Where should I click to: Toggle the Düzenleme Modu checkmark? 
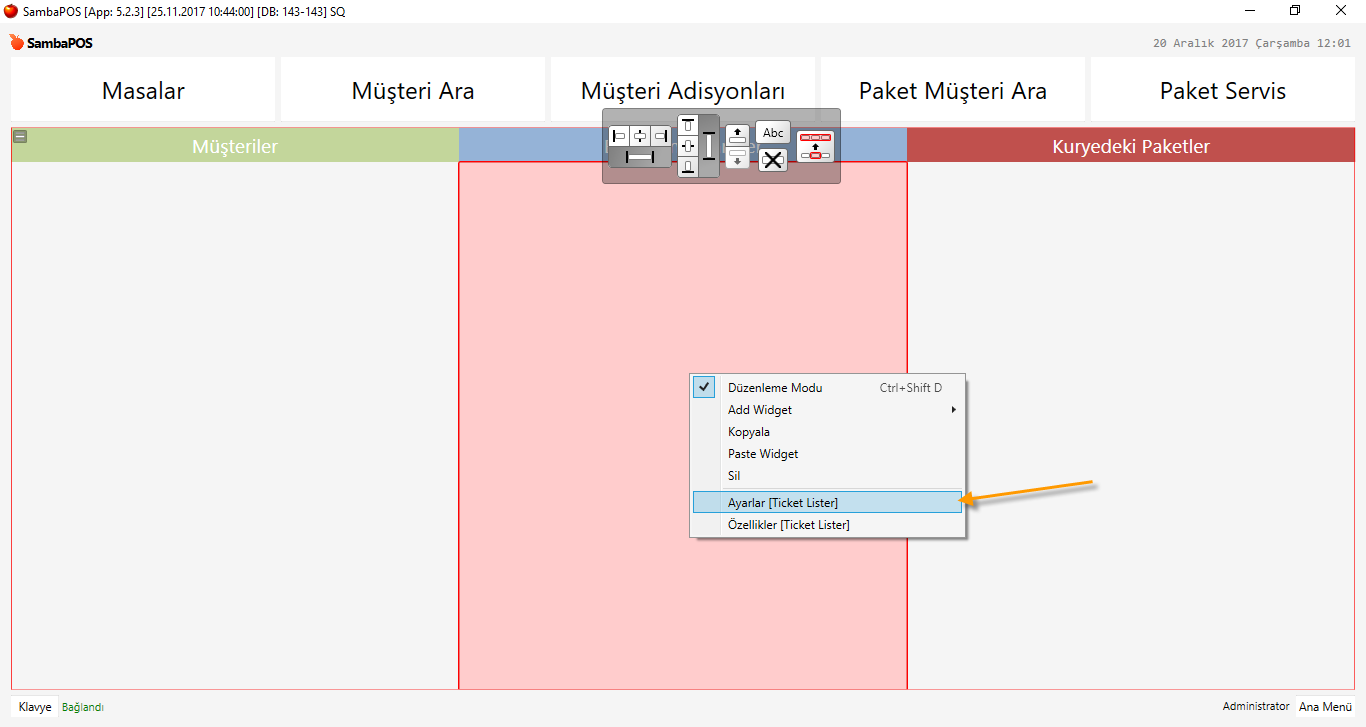pyautogui.click(x=705, y=388)
